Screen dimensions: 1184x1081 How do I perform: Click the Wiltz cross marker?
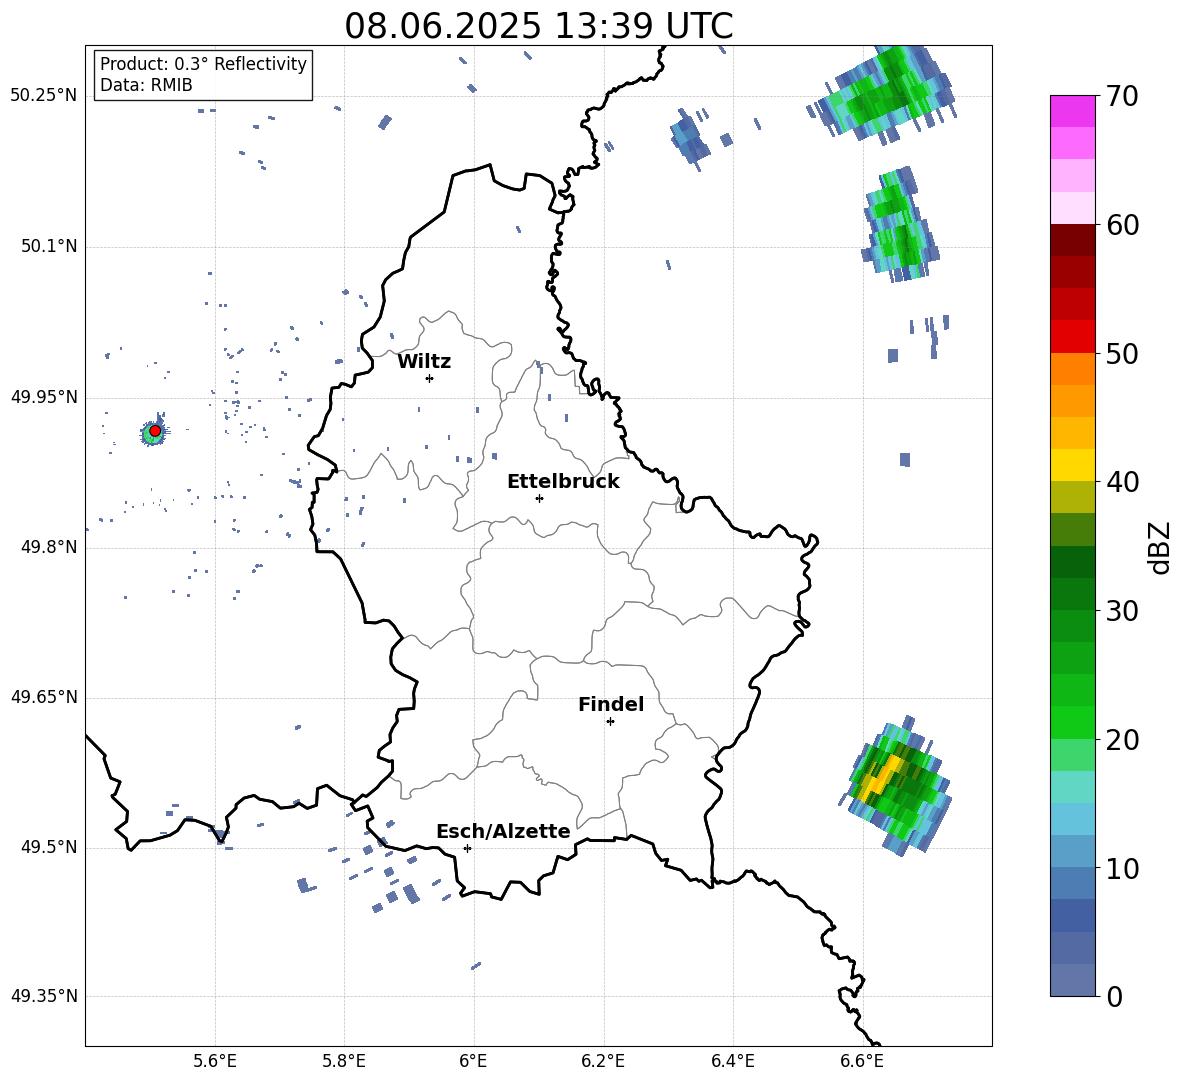(x=430, y=378)
